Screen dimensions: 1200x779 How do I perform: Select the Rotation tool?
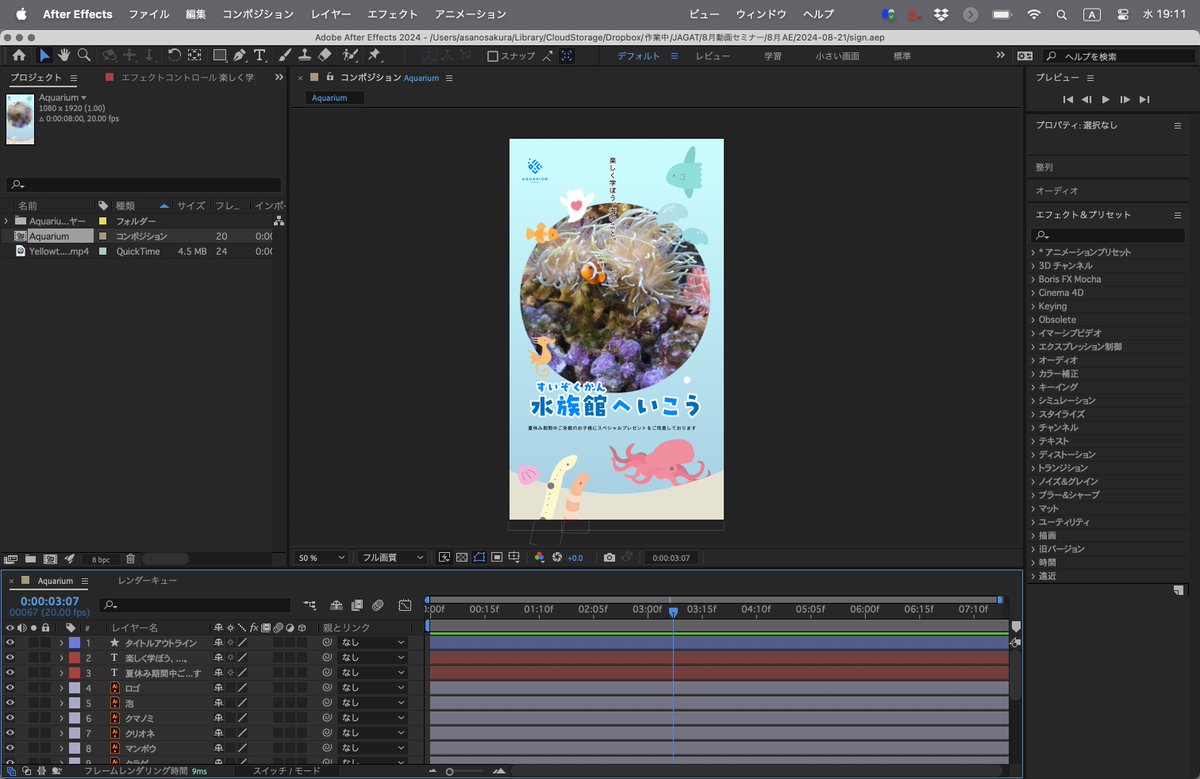(174, 56)
